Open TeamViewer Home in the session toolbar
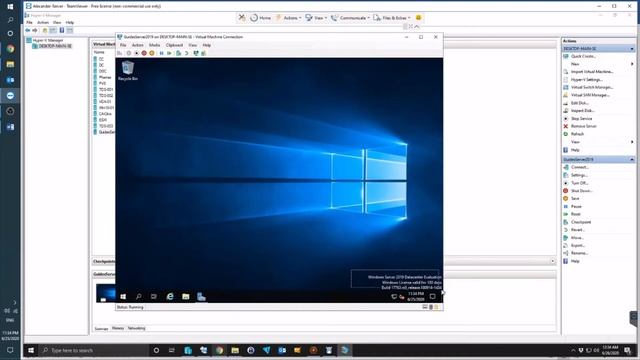This screenshot has width=640, height=360. 260,18
